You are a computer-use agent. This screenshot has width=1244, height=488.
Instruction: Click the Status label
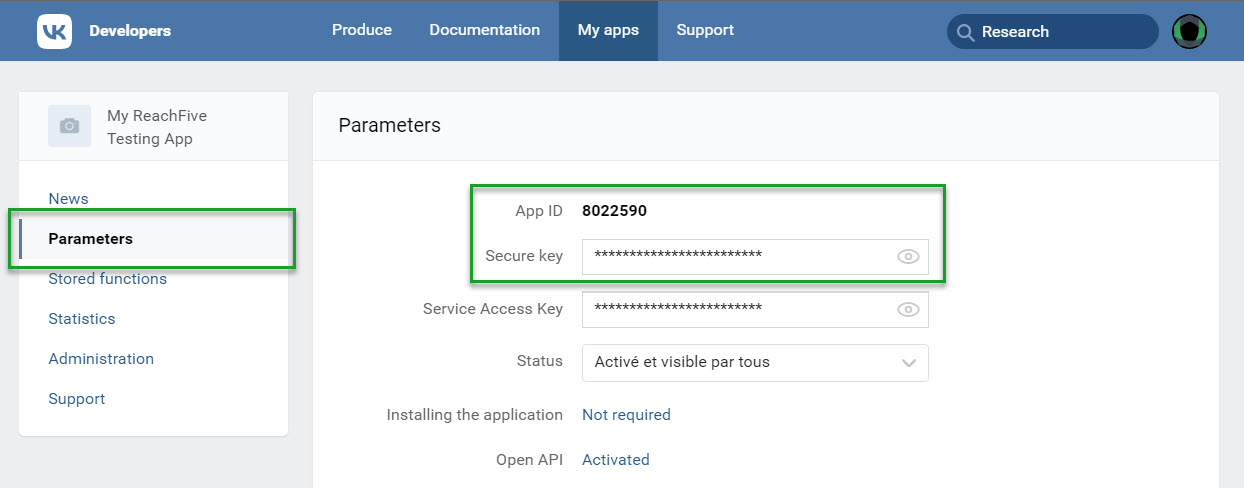(x=540, y=361)
